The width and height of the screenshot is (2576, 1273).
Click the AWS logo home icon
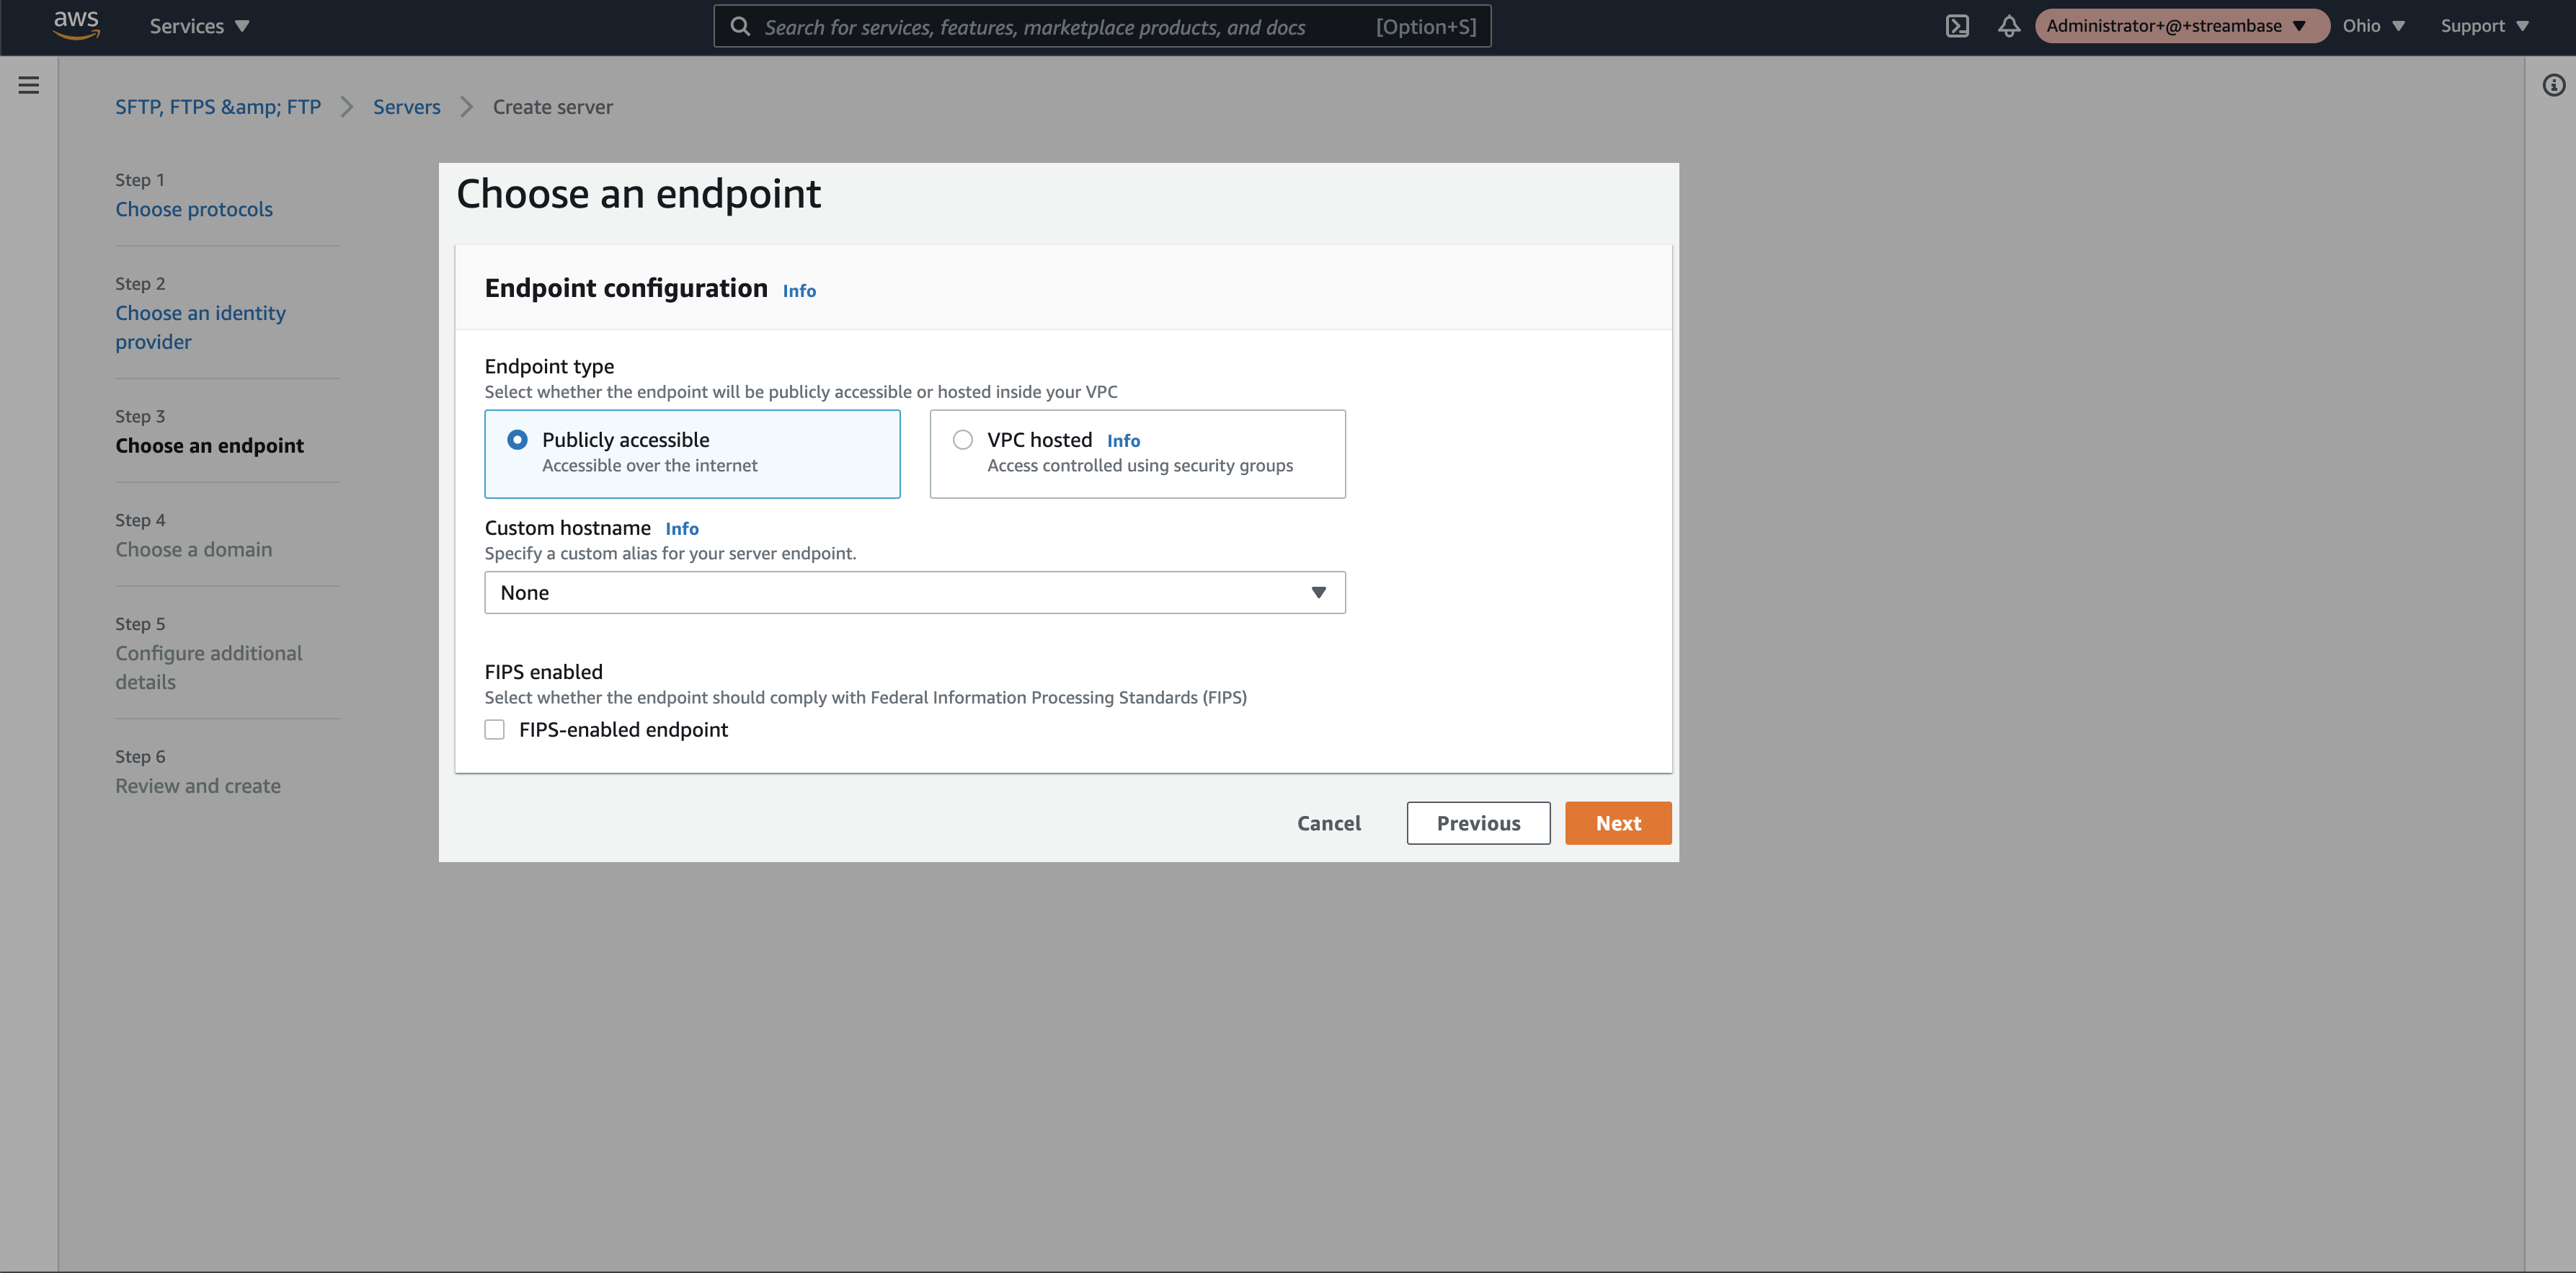coord(76,25)
